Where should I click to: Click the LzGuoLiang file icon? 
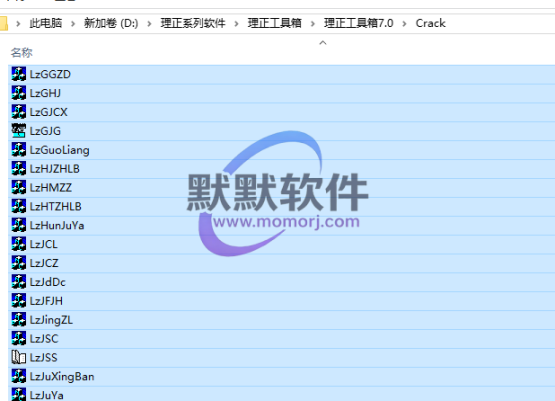(x=18, y=149)
